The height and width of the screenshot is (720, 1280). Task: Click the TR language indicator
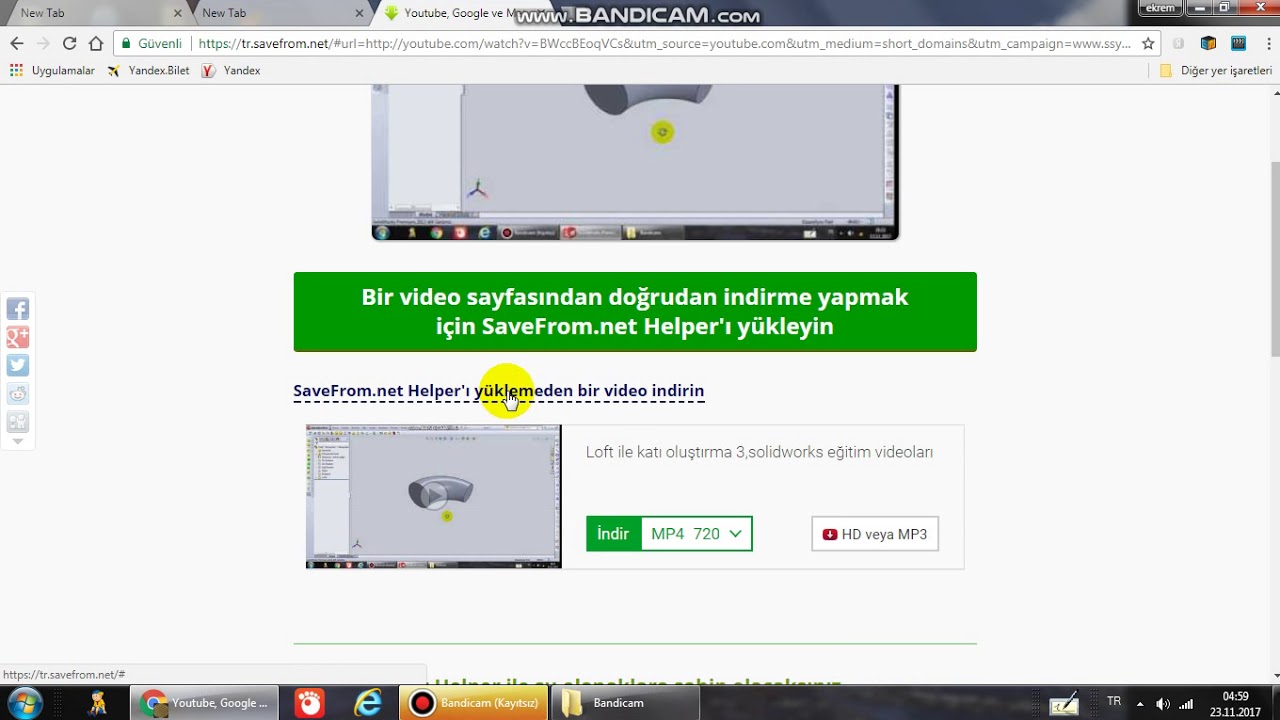coord(1114,702)
